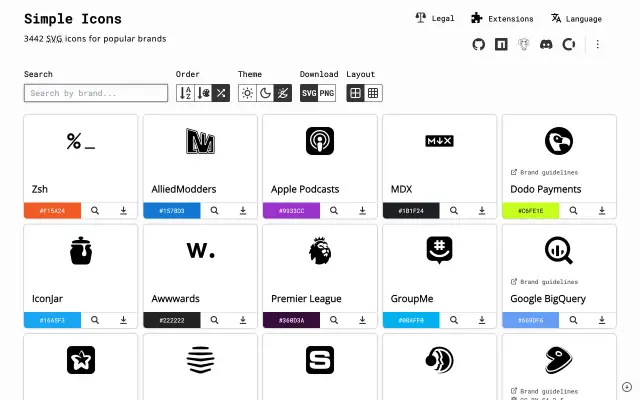Click the IconJar logo icon
Image resolution: width=640 pixels, height=400 pixels.
click(81, 251)
